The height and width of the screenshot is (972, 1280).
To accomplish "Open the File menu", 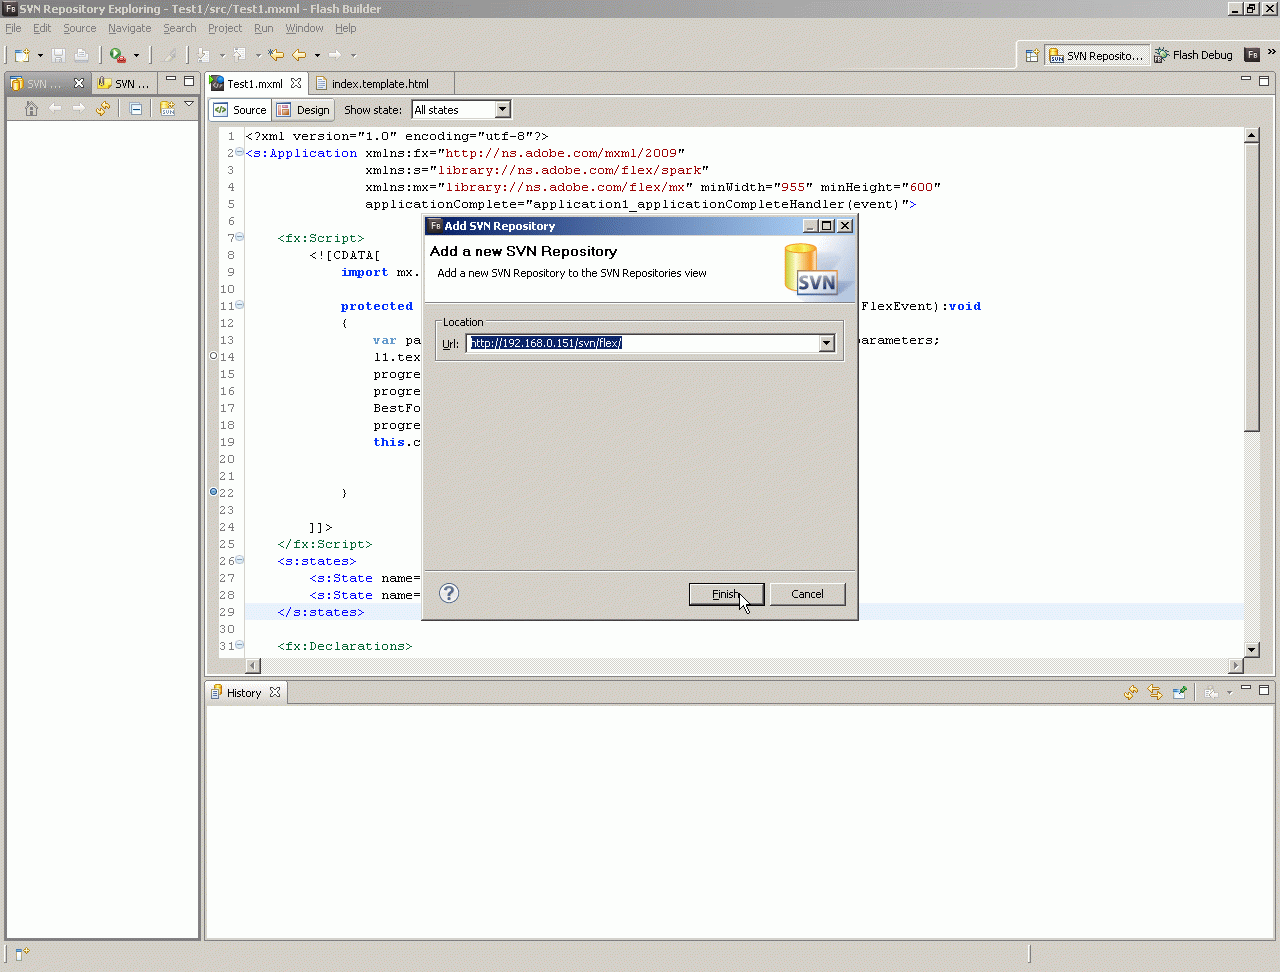I will tap(13, 28).
